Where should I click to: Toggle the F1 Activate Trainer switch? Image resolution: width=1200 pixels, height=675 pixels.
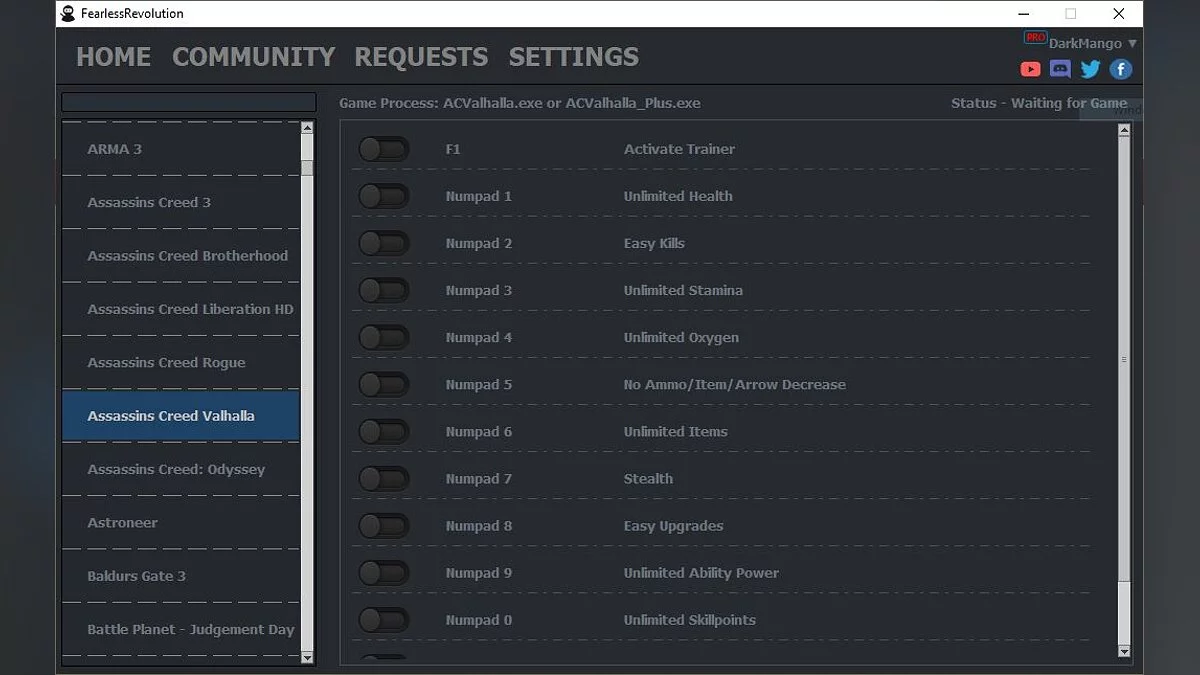(384, 149)
